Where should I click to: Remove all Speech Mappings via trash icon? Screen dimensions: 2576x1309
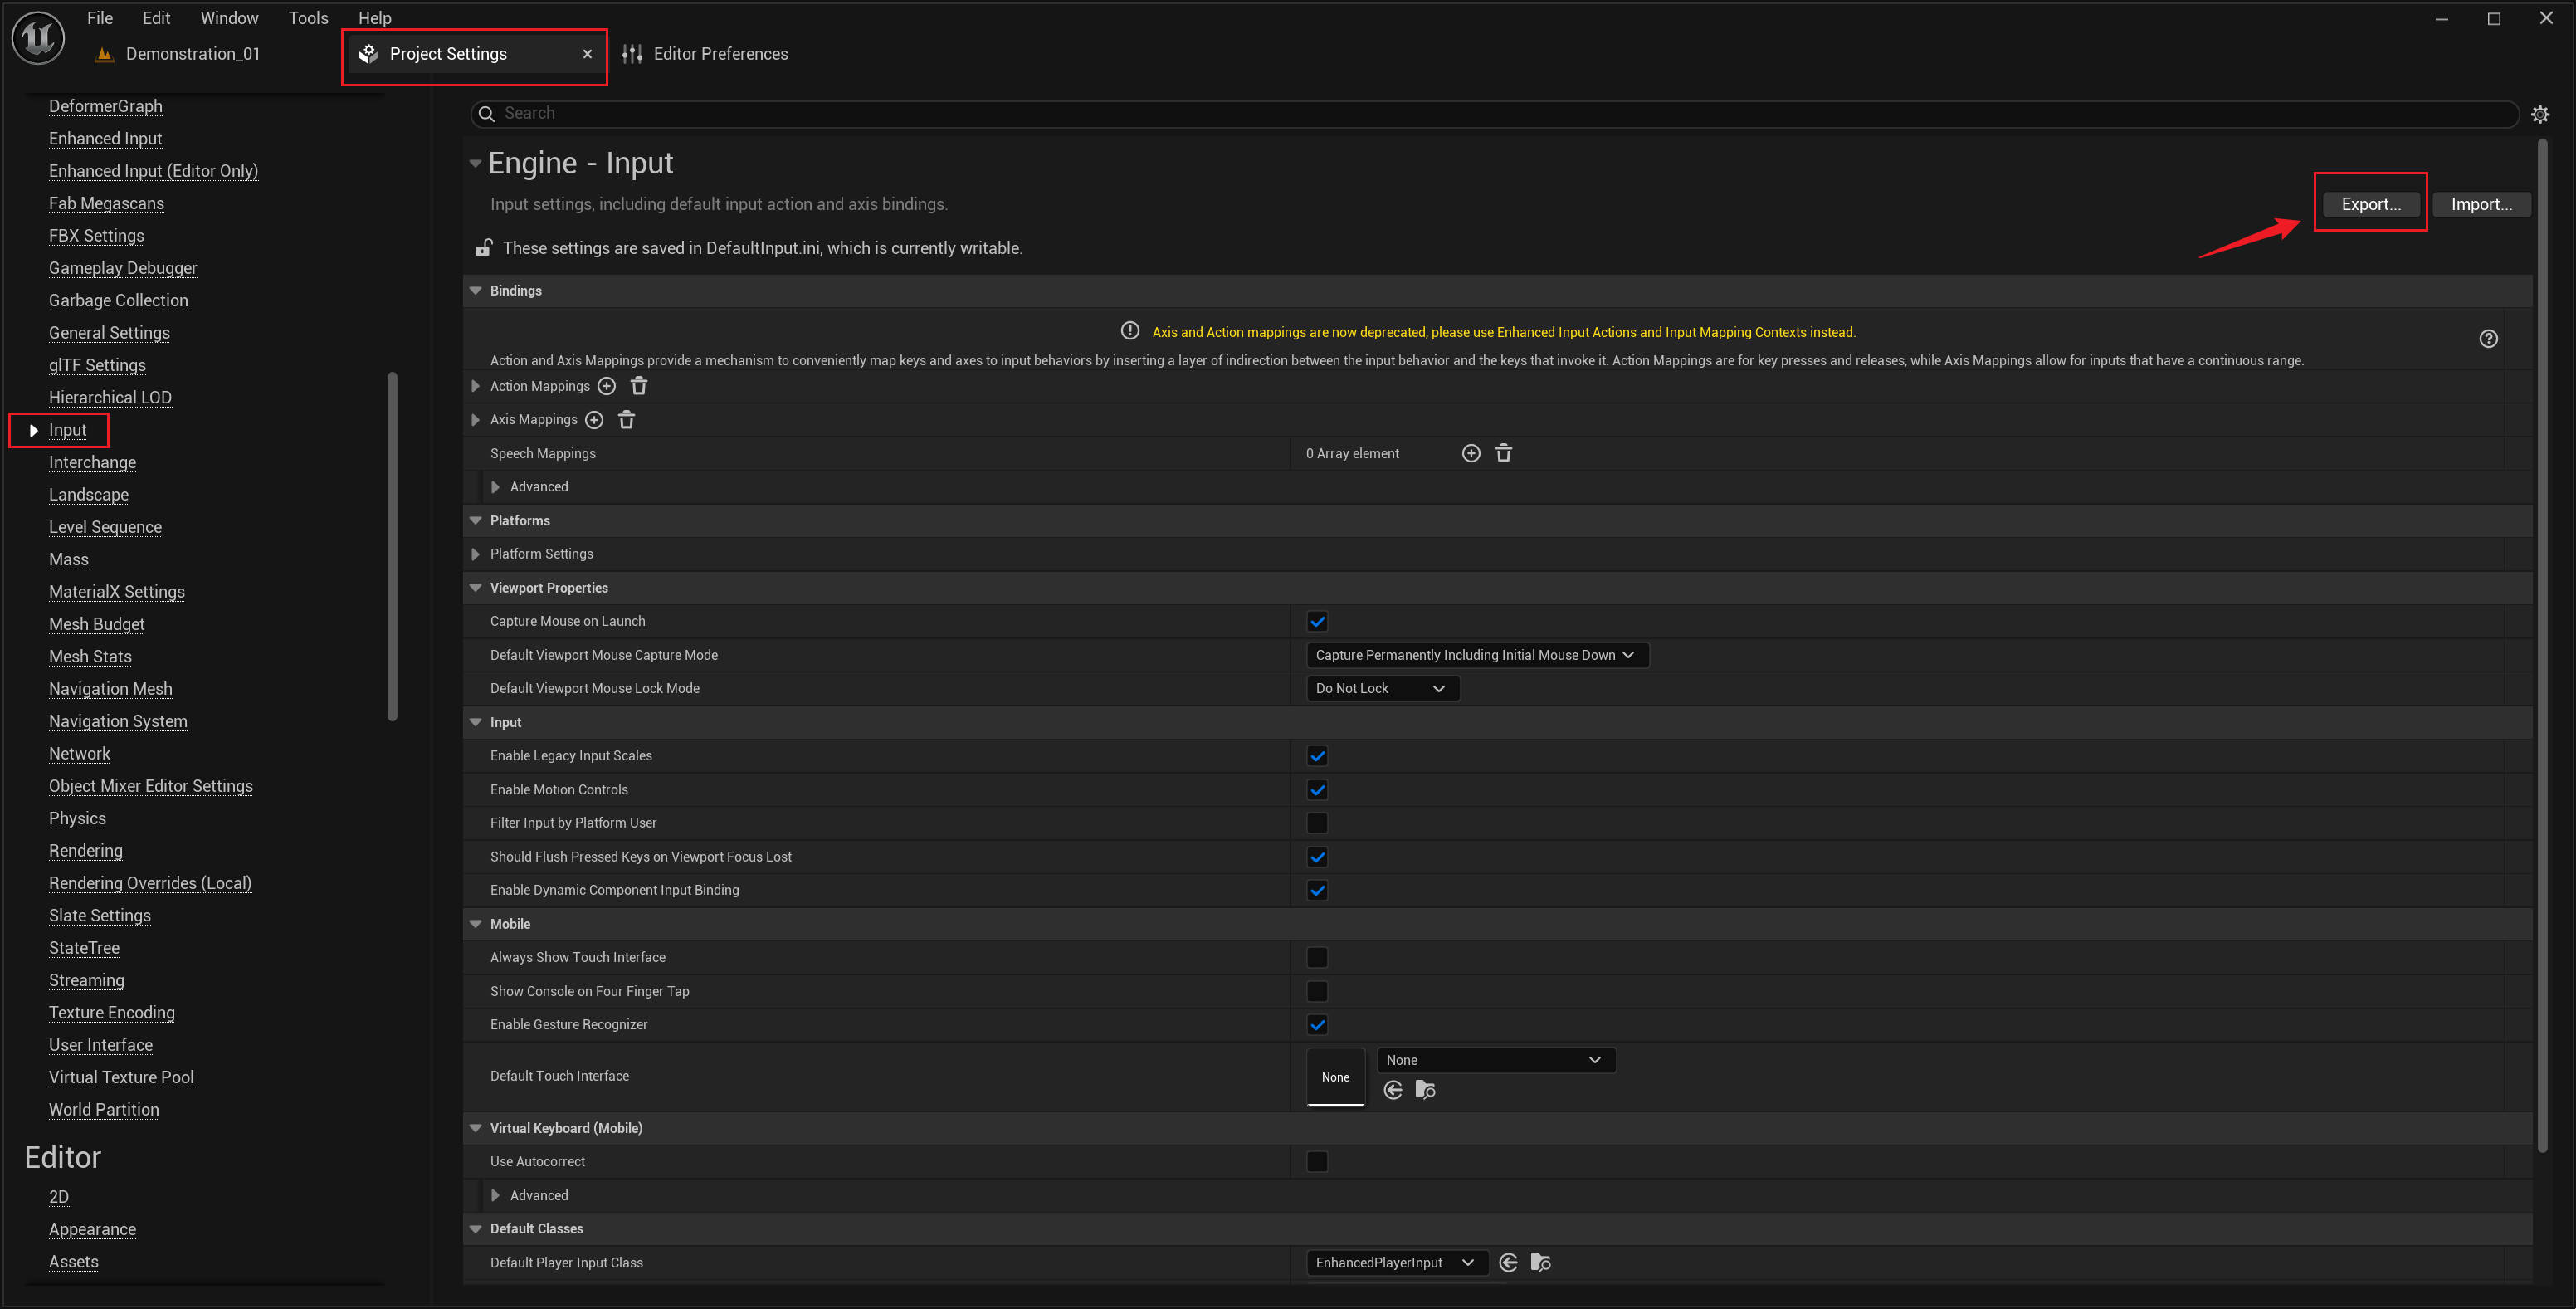[1503, 453]
